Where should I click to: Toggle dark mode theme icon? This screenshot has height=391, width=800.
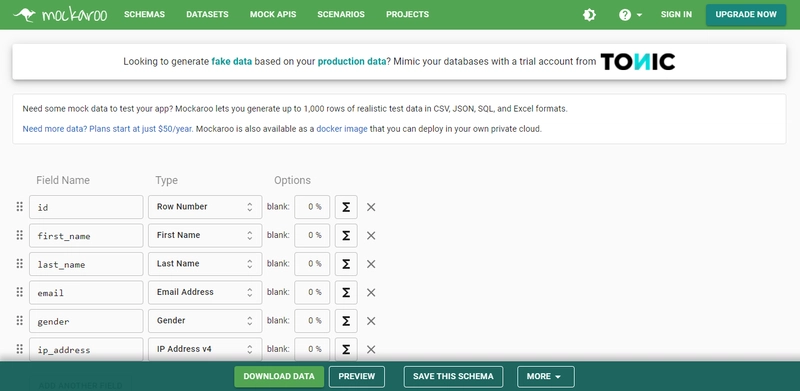589,15
